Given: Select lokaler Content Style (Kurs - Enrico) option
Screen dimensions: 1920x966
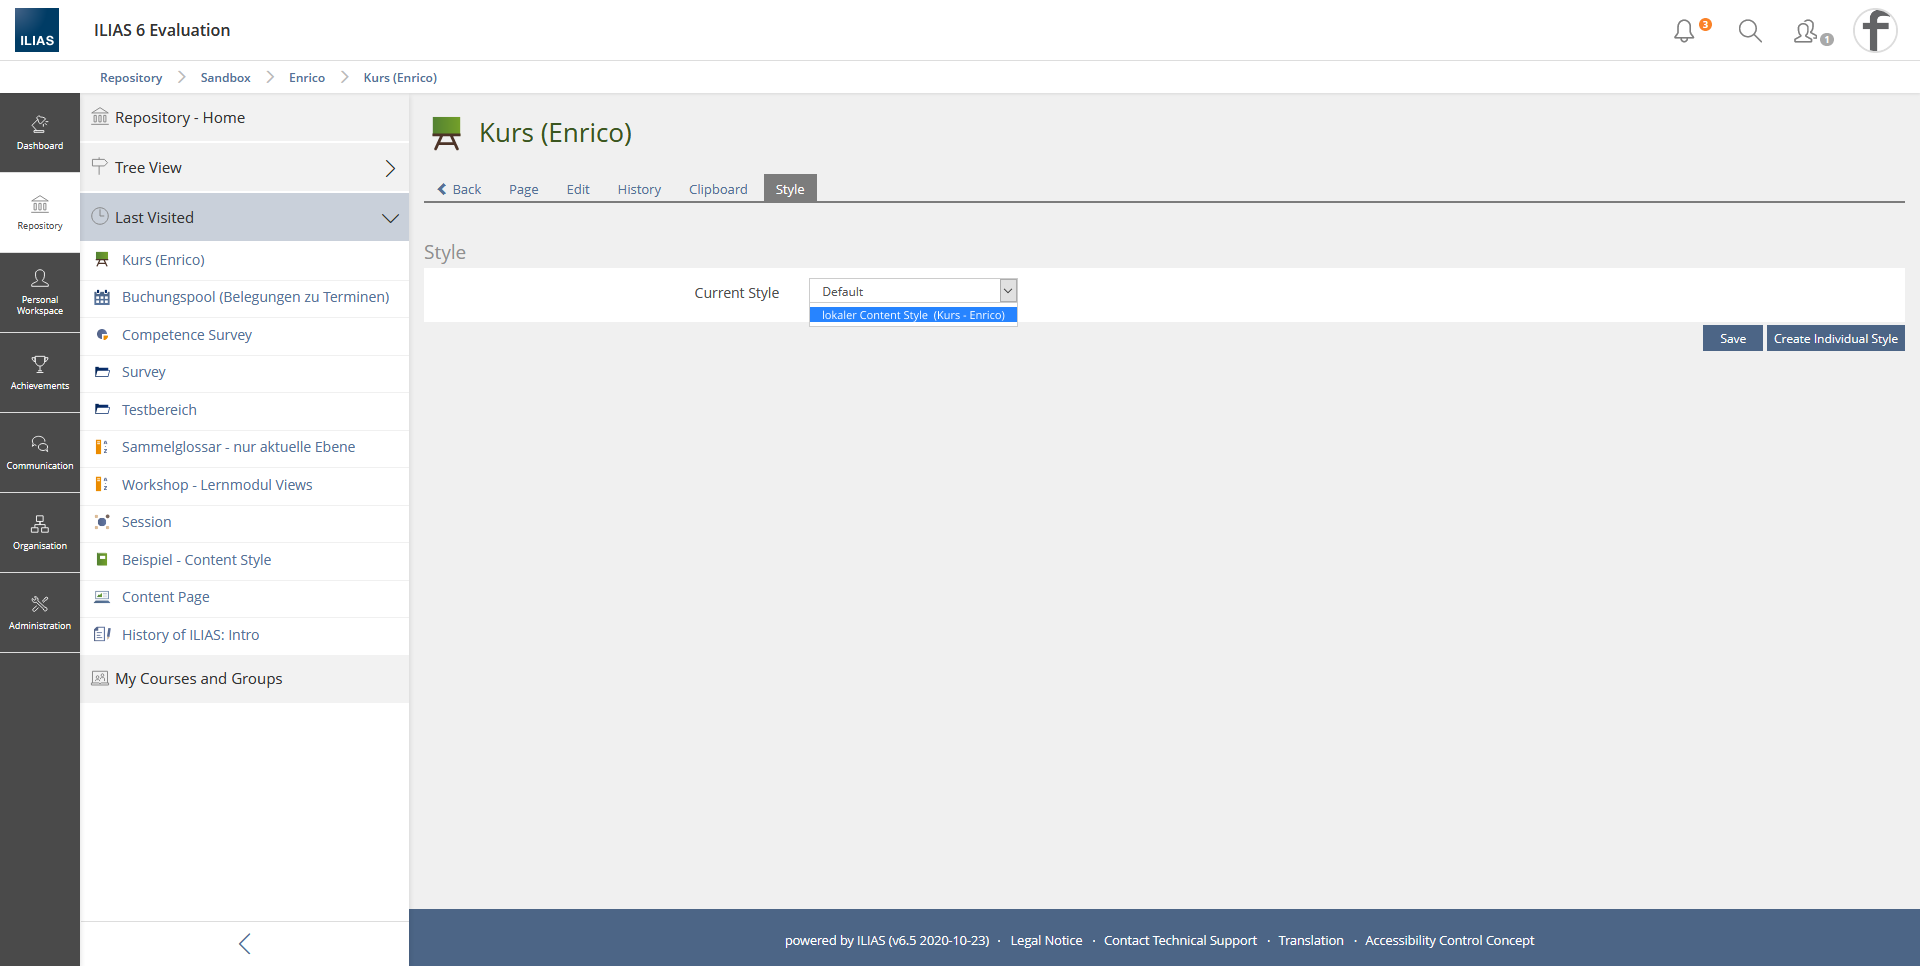Looking at the screenshot, I should pos(912,315).
